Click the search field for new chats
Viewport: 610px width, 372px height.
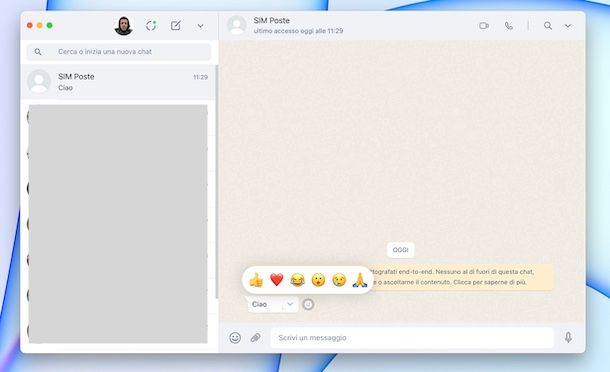point(119,52)
